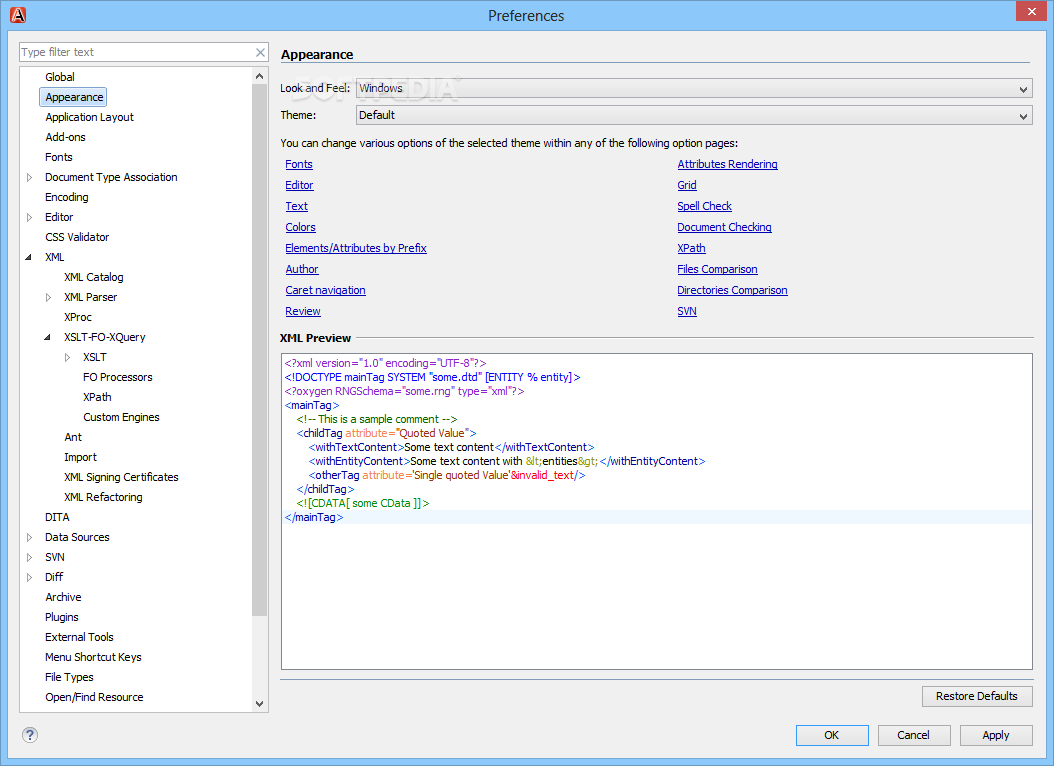The height and width of the screenshot is (766, 1054).
Task: Click the Apply button
Action: point(996,735)
